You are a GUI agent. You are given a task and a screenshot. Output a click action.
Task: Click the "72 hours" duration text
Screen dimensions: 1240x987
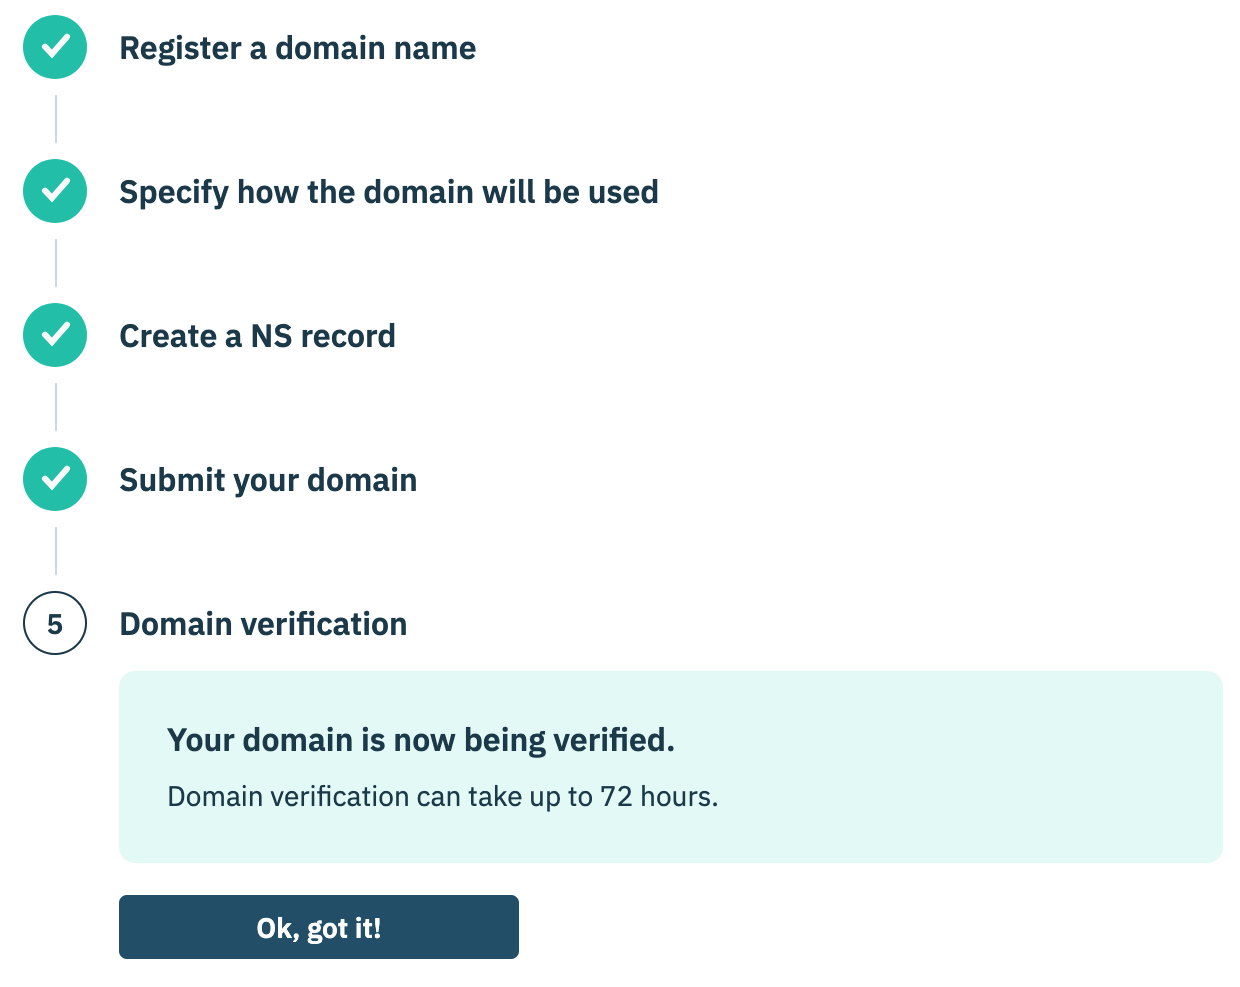pyautogui.click(x=657, y=797)
